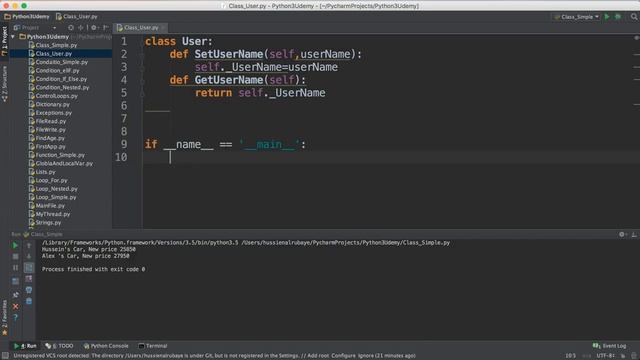Open Condition_If_Else.py file
640x360 pixels.
pyautogui.click(x=58, y=79)
